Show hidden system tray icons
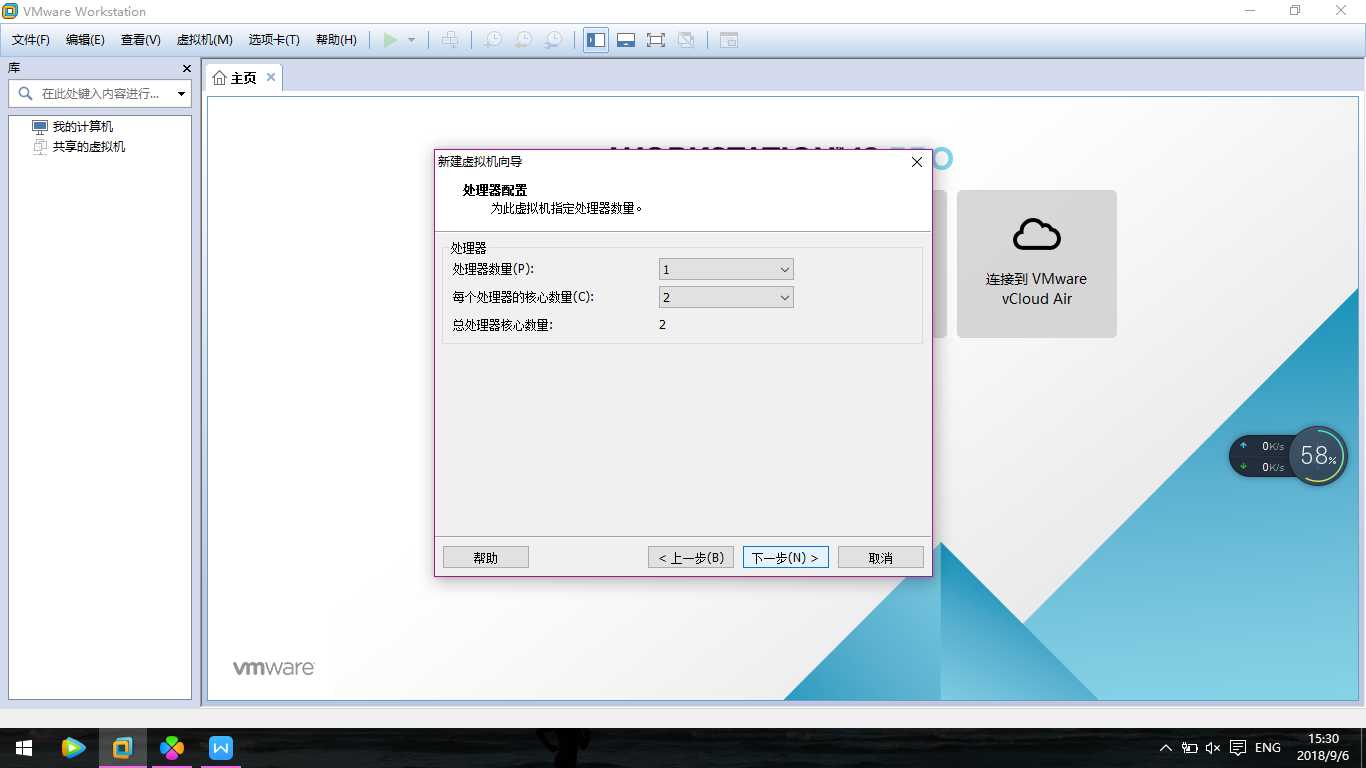Viewport: 1366px width, 768px height. pyautogui.click(x=1165, y=747)
